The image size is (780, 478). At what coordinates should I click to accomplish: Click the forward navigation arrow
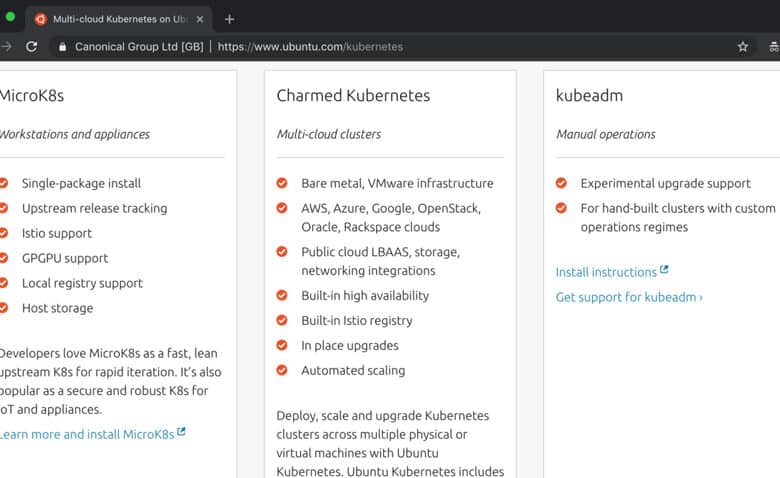click(6, 47)
